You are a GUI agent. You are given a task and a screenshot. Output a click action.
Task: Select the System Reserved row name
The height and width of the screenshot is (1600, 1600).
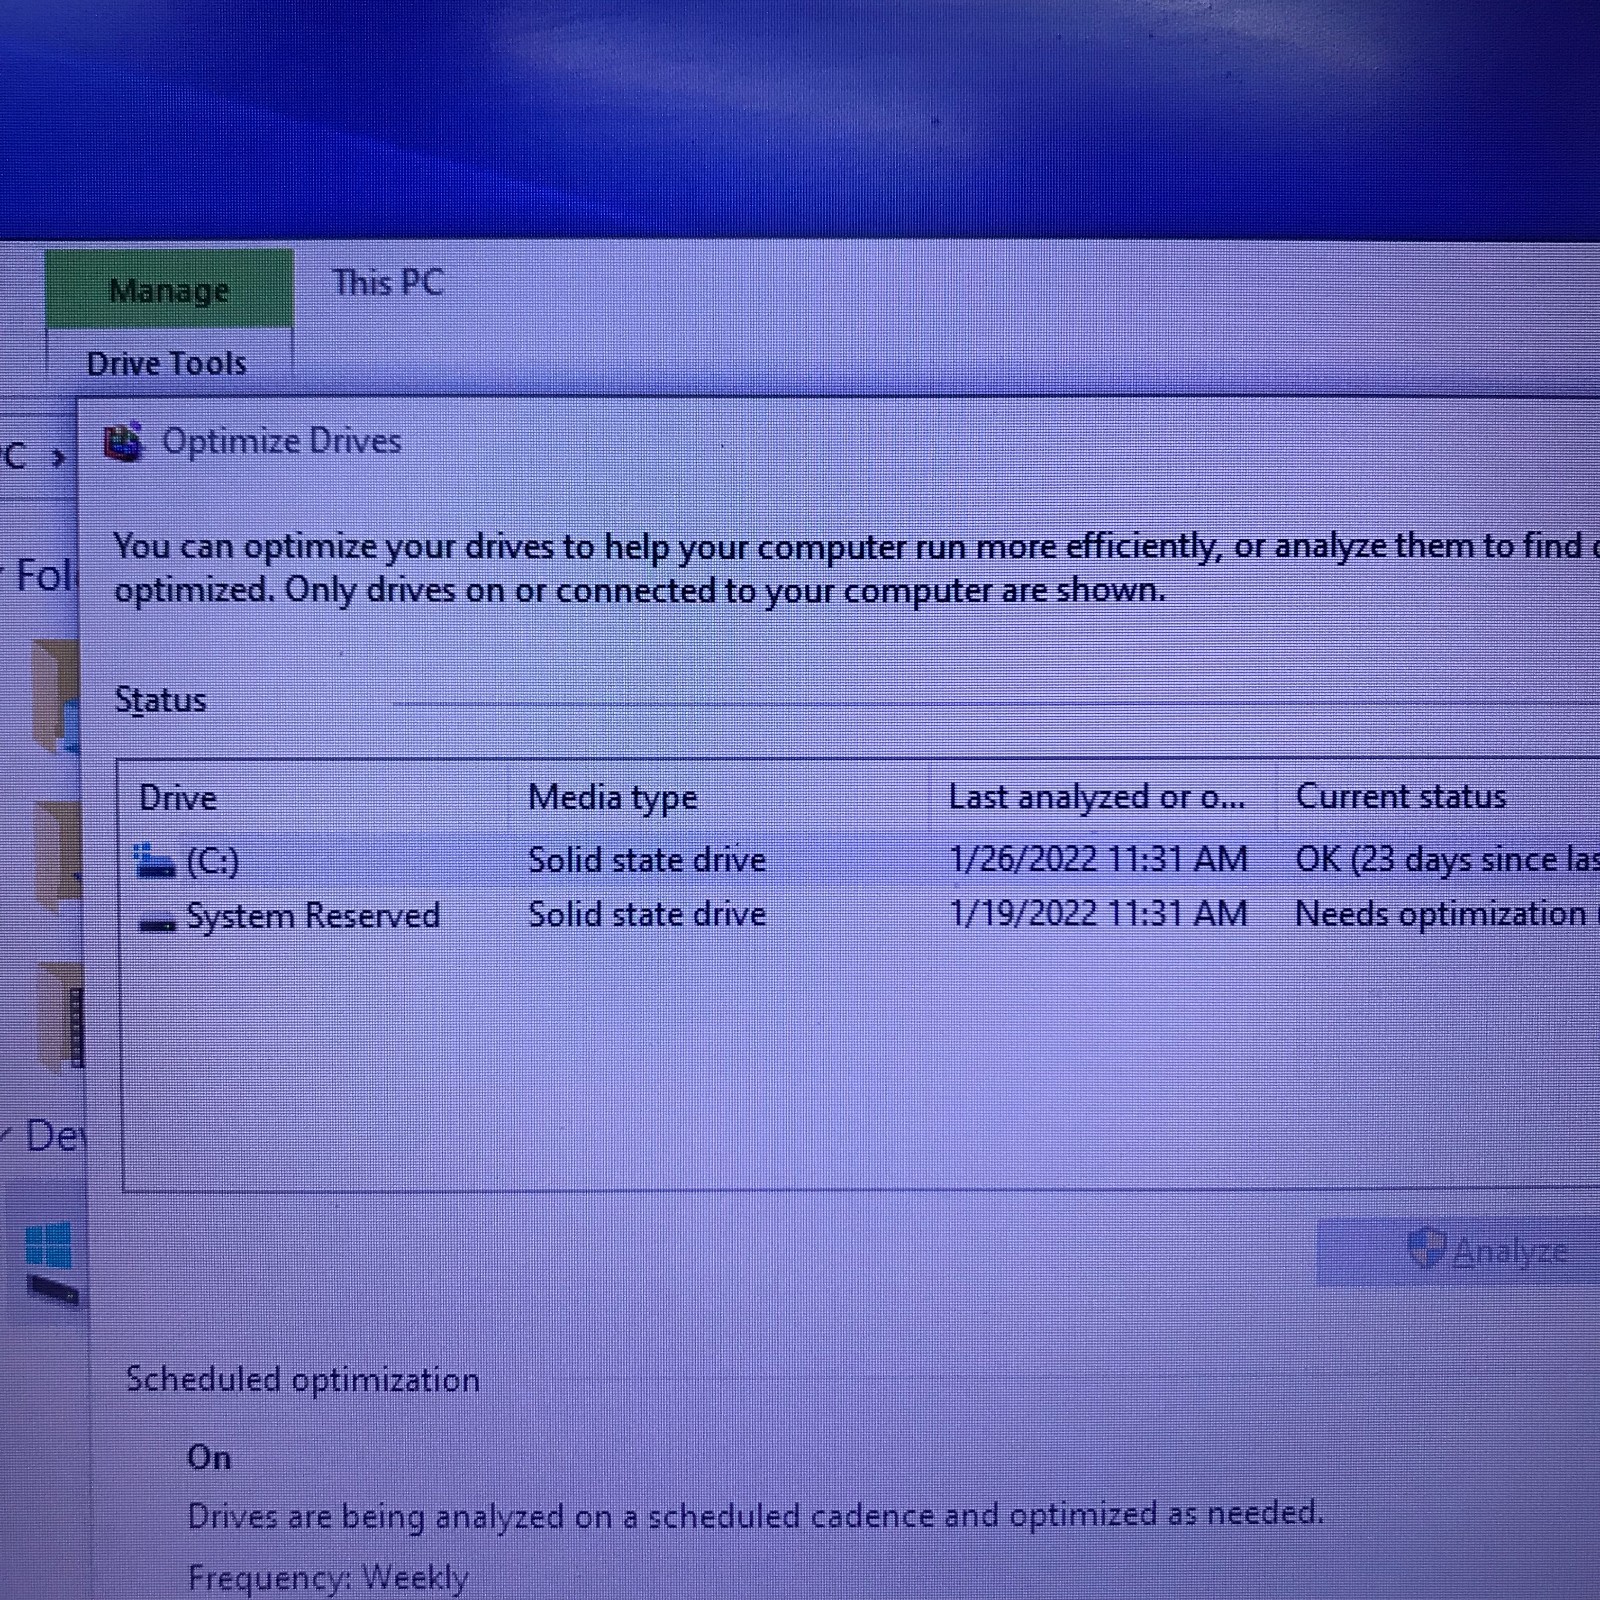[x=313, y=915]
